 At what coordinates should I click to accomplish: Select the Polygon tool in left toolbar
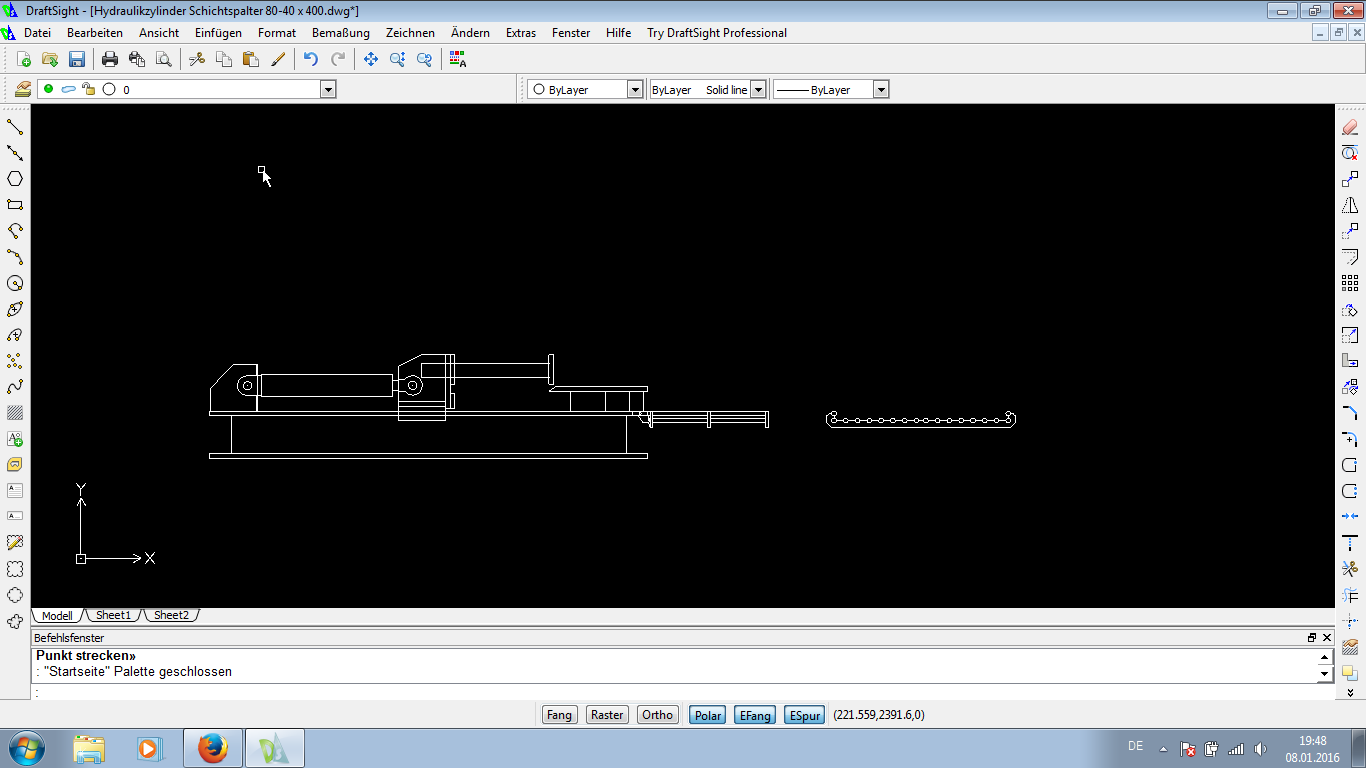tap(15, 179)
